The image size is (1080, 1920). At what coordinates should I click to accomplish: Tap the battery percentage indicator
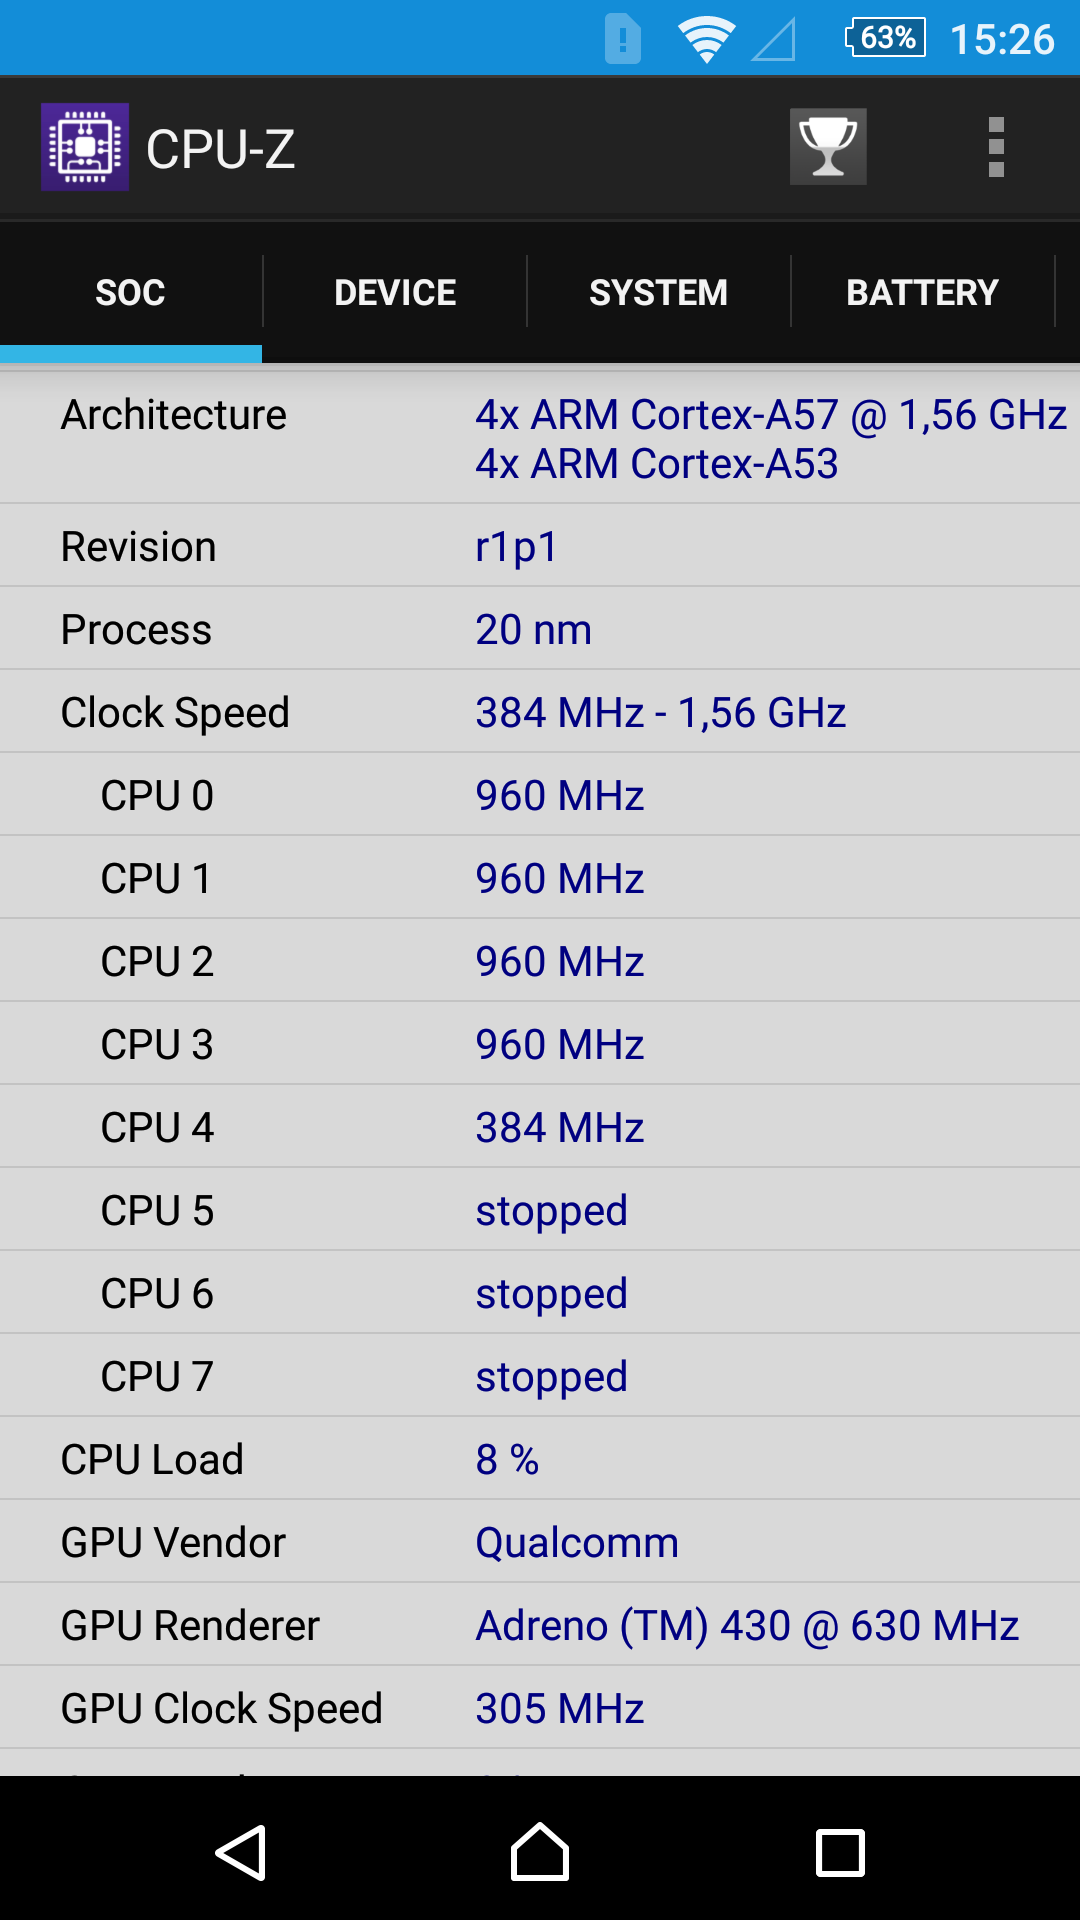[x=886, y=38]
